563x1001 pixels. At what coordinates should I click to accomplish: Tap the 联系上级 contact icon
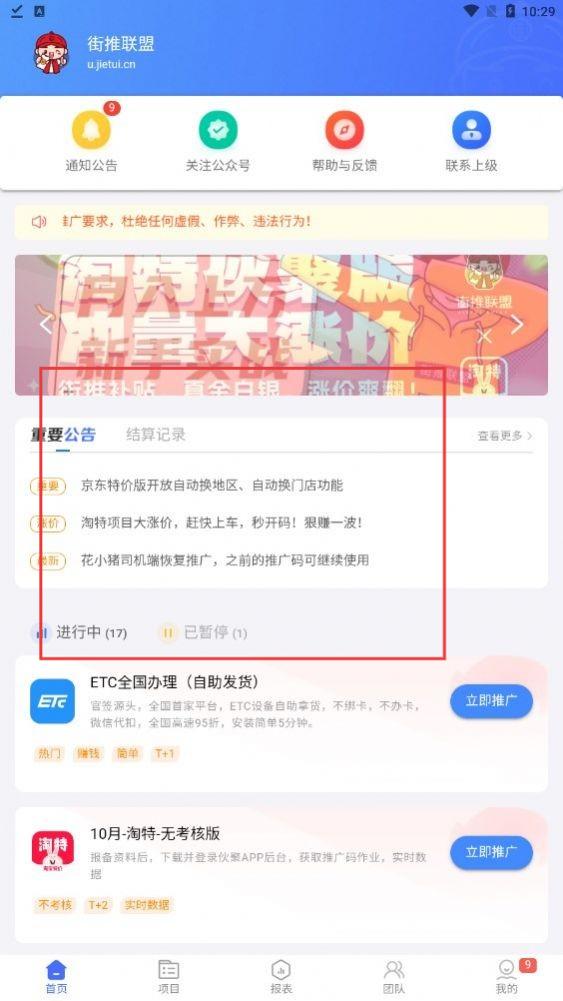[471, 130]
